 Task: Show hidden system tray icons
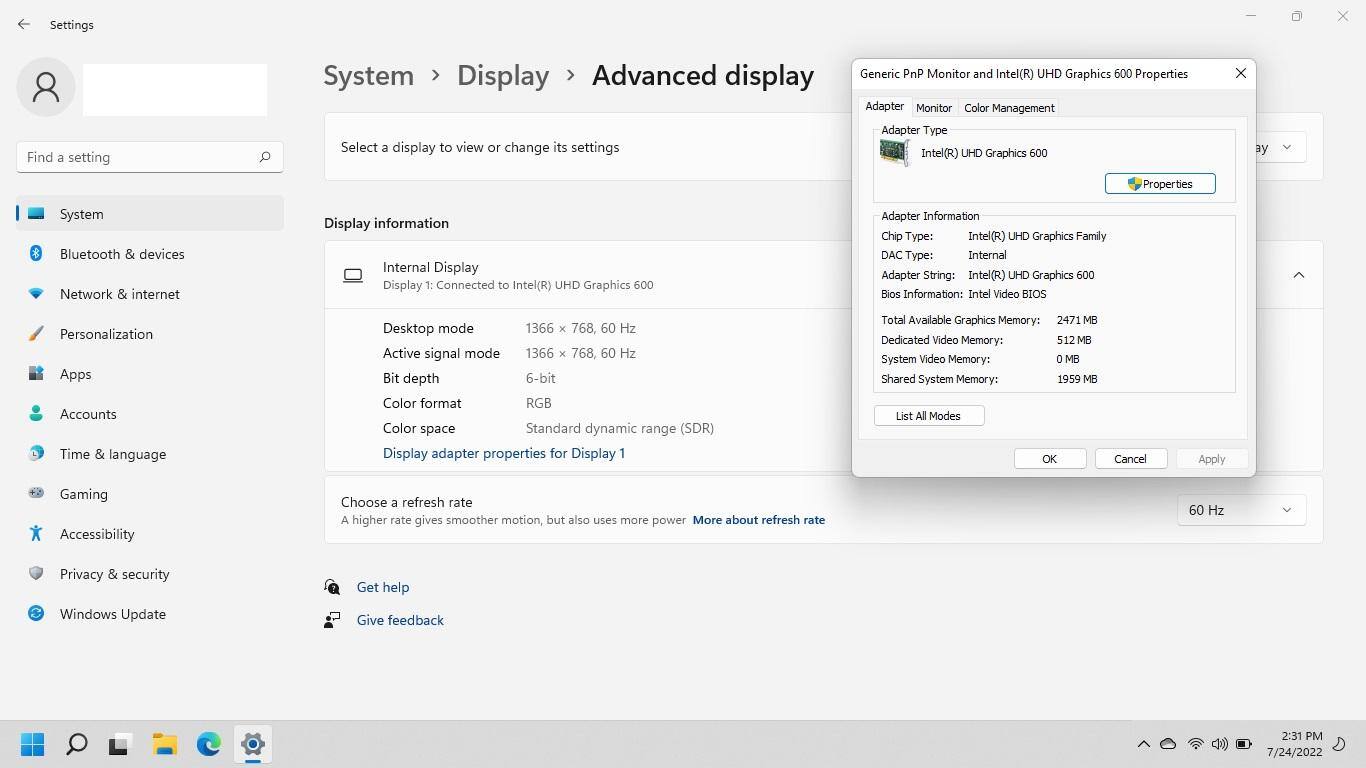(x=1143, y=744)
